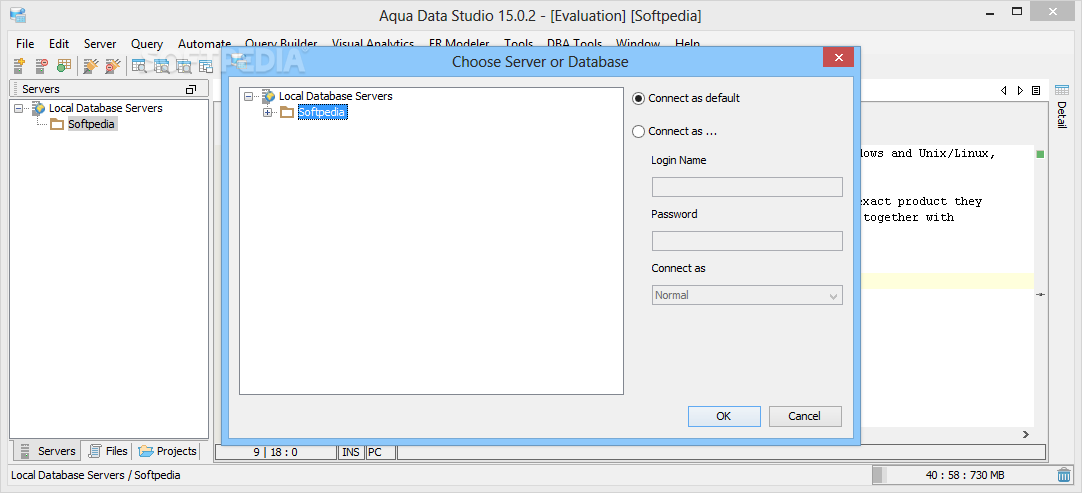The height and width of the screenshot is (493, 1082).
Task: Click the first query window magnifier icon
Action: coord(139,66)
